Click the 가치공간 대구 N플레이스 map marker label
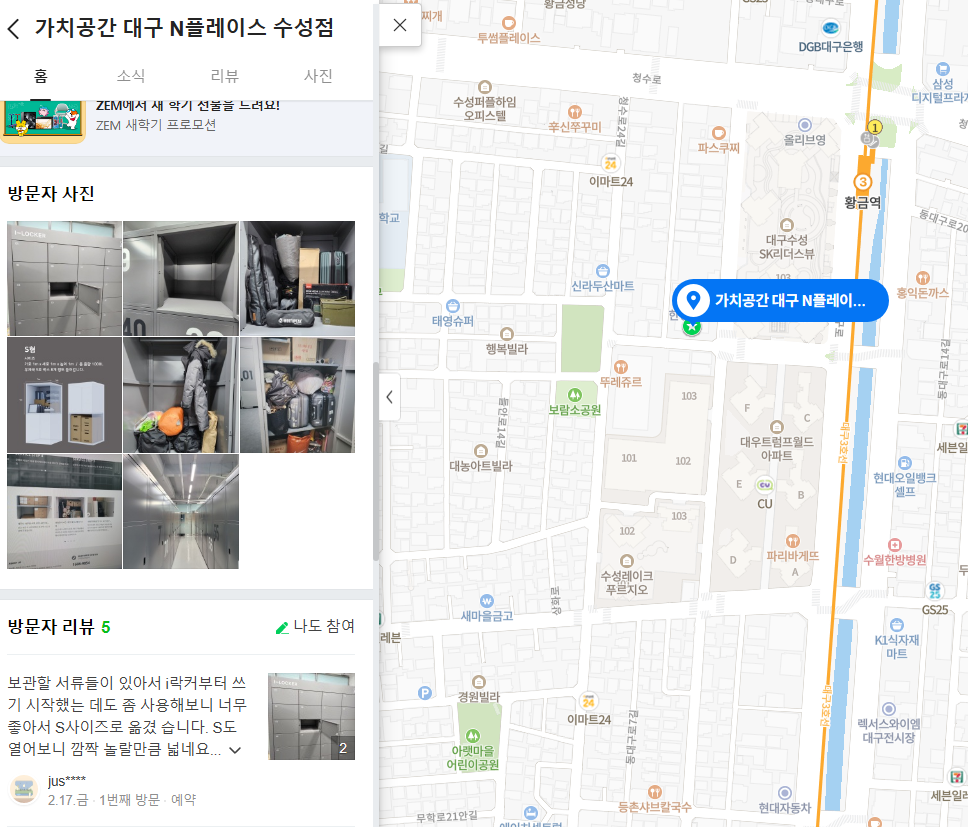This screenshot has height=827, width=968. [780, 301]
